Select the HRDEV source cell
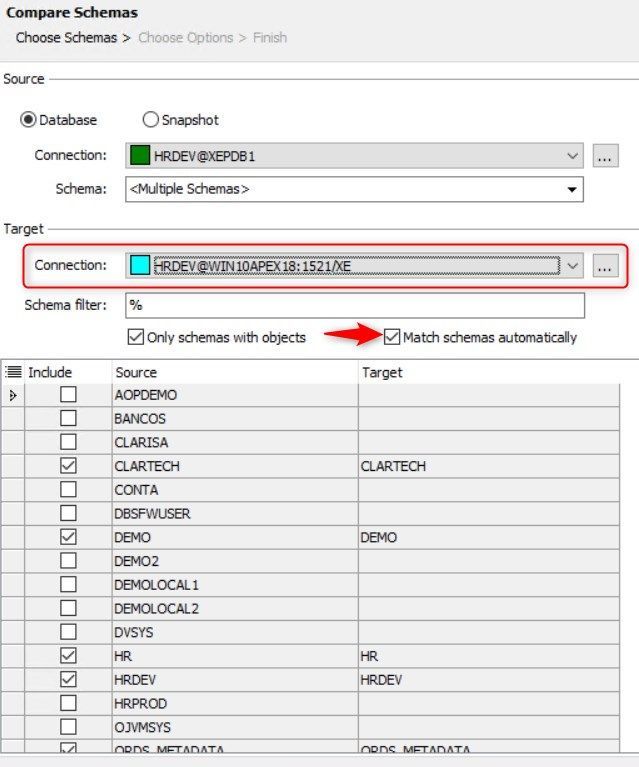The height and width of the screenshot is (767, 639). pyautogui.click(x=235, y=679)
